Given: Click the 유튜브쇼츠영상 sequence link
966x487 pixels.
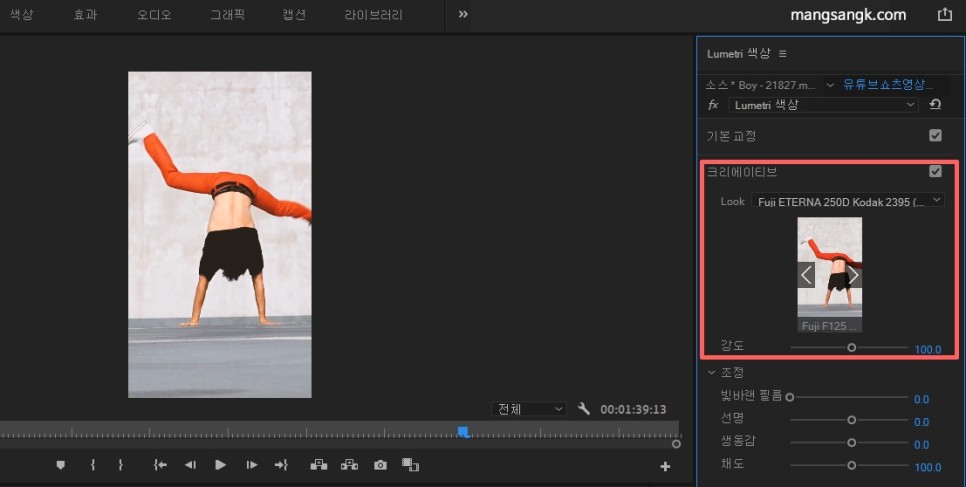Looking at the screenshot, I should click(888, 84).
